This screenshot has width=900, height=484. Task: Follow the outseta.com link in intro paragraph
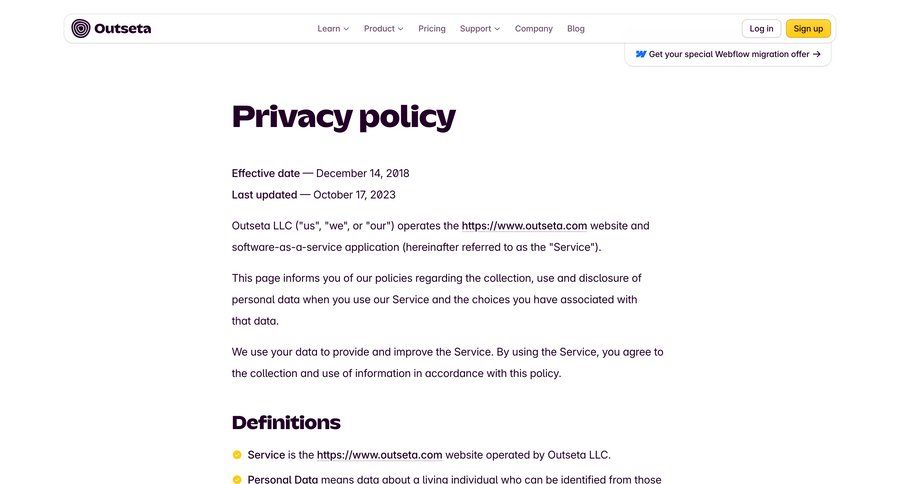[x=524, y=226]
